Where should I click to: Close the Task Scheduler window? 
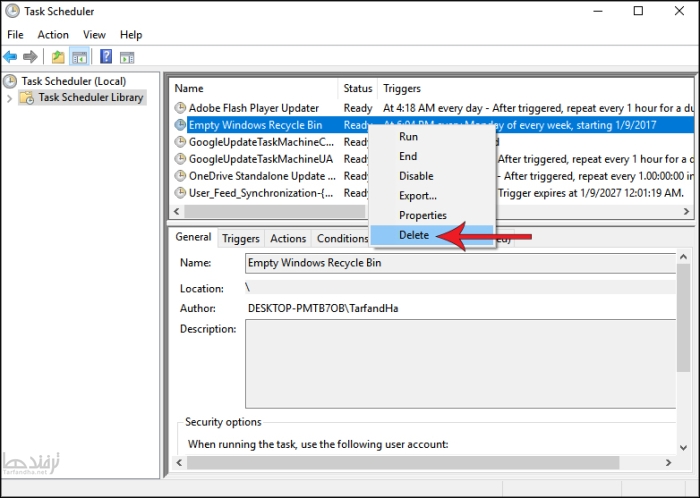679,11
